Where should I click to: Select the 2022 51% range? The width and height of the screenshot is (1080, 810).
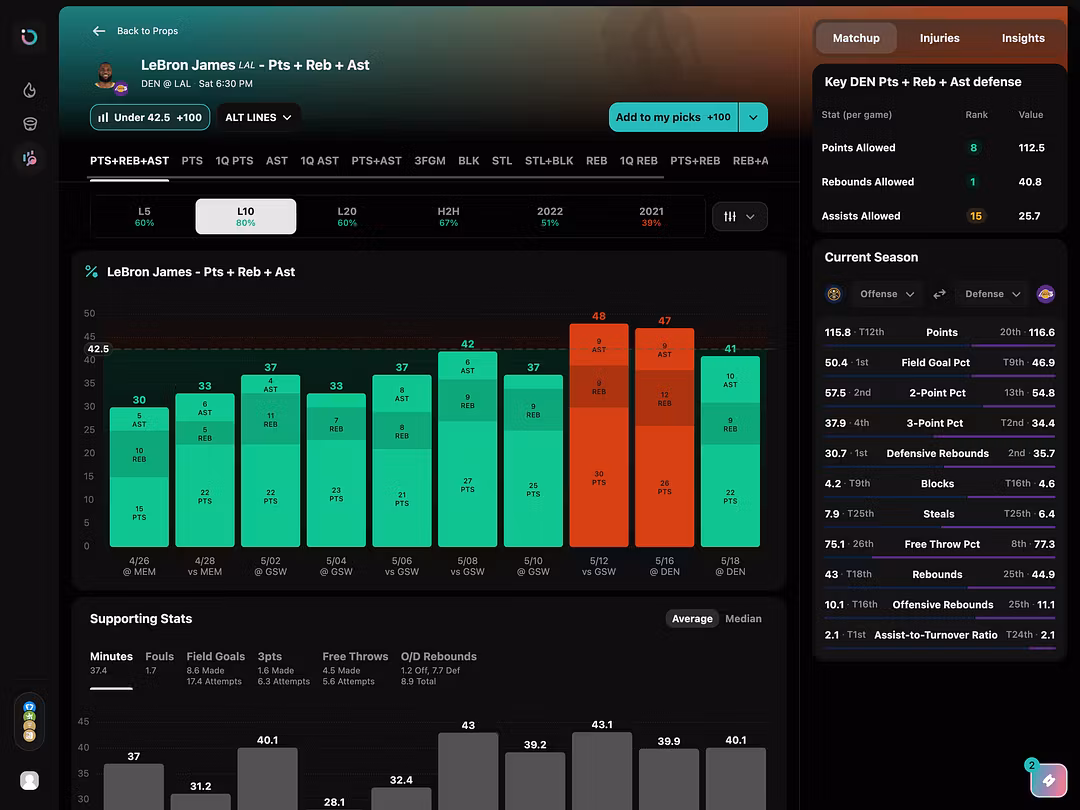[550, 216]
